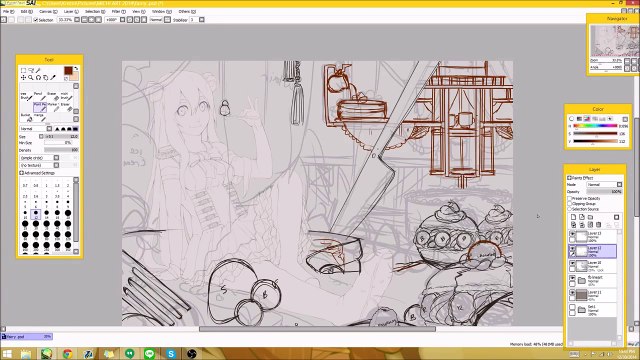Click the open document tab at bottom
Viewport: 640px width, 360px height.
point(27,337)
